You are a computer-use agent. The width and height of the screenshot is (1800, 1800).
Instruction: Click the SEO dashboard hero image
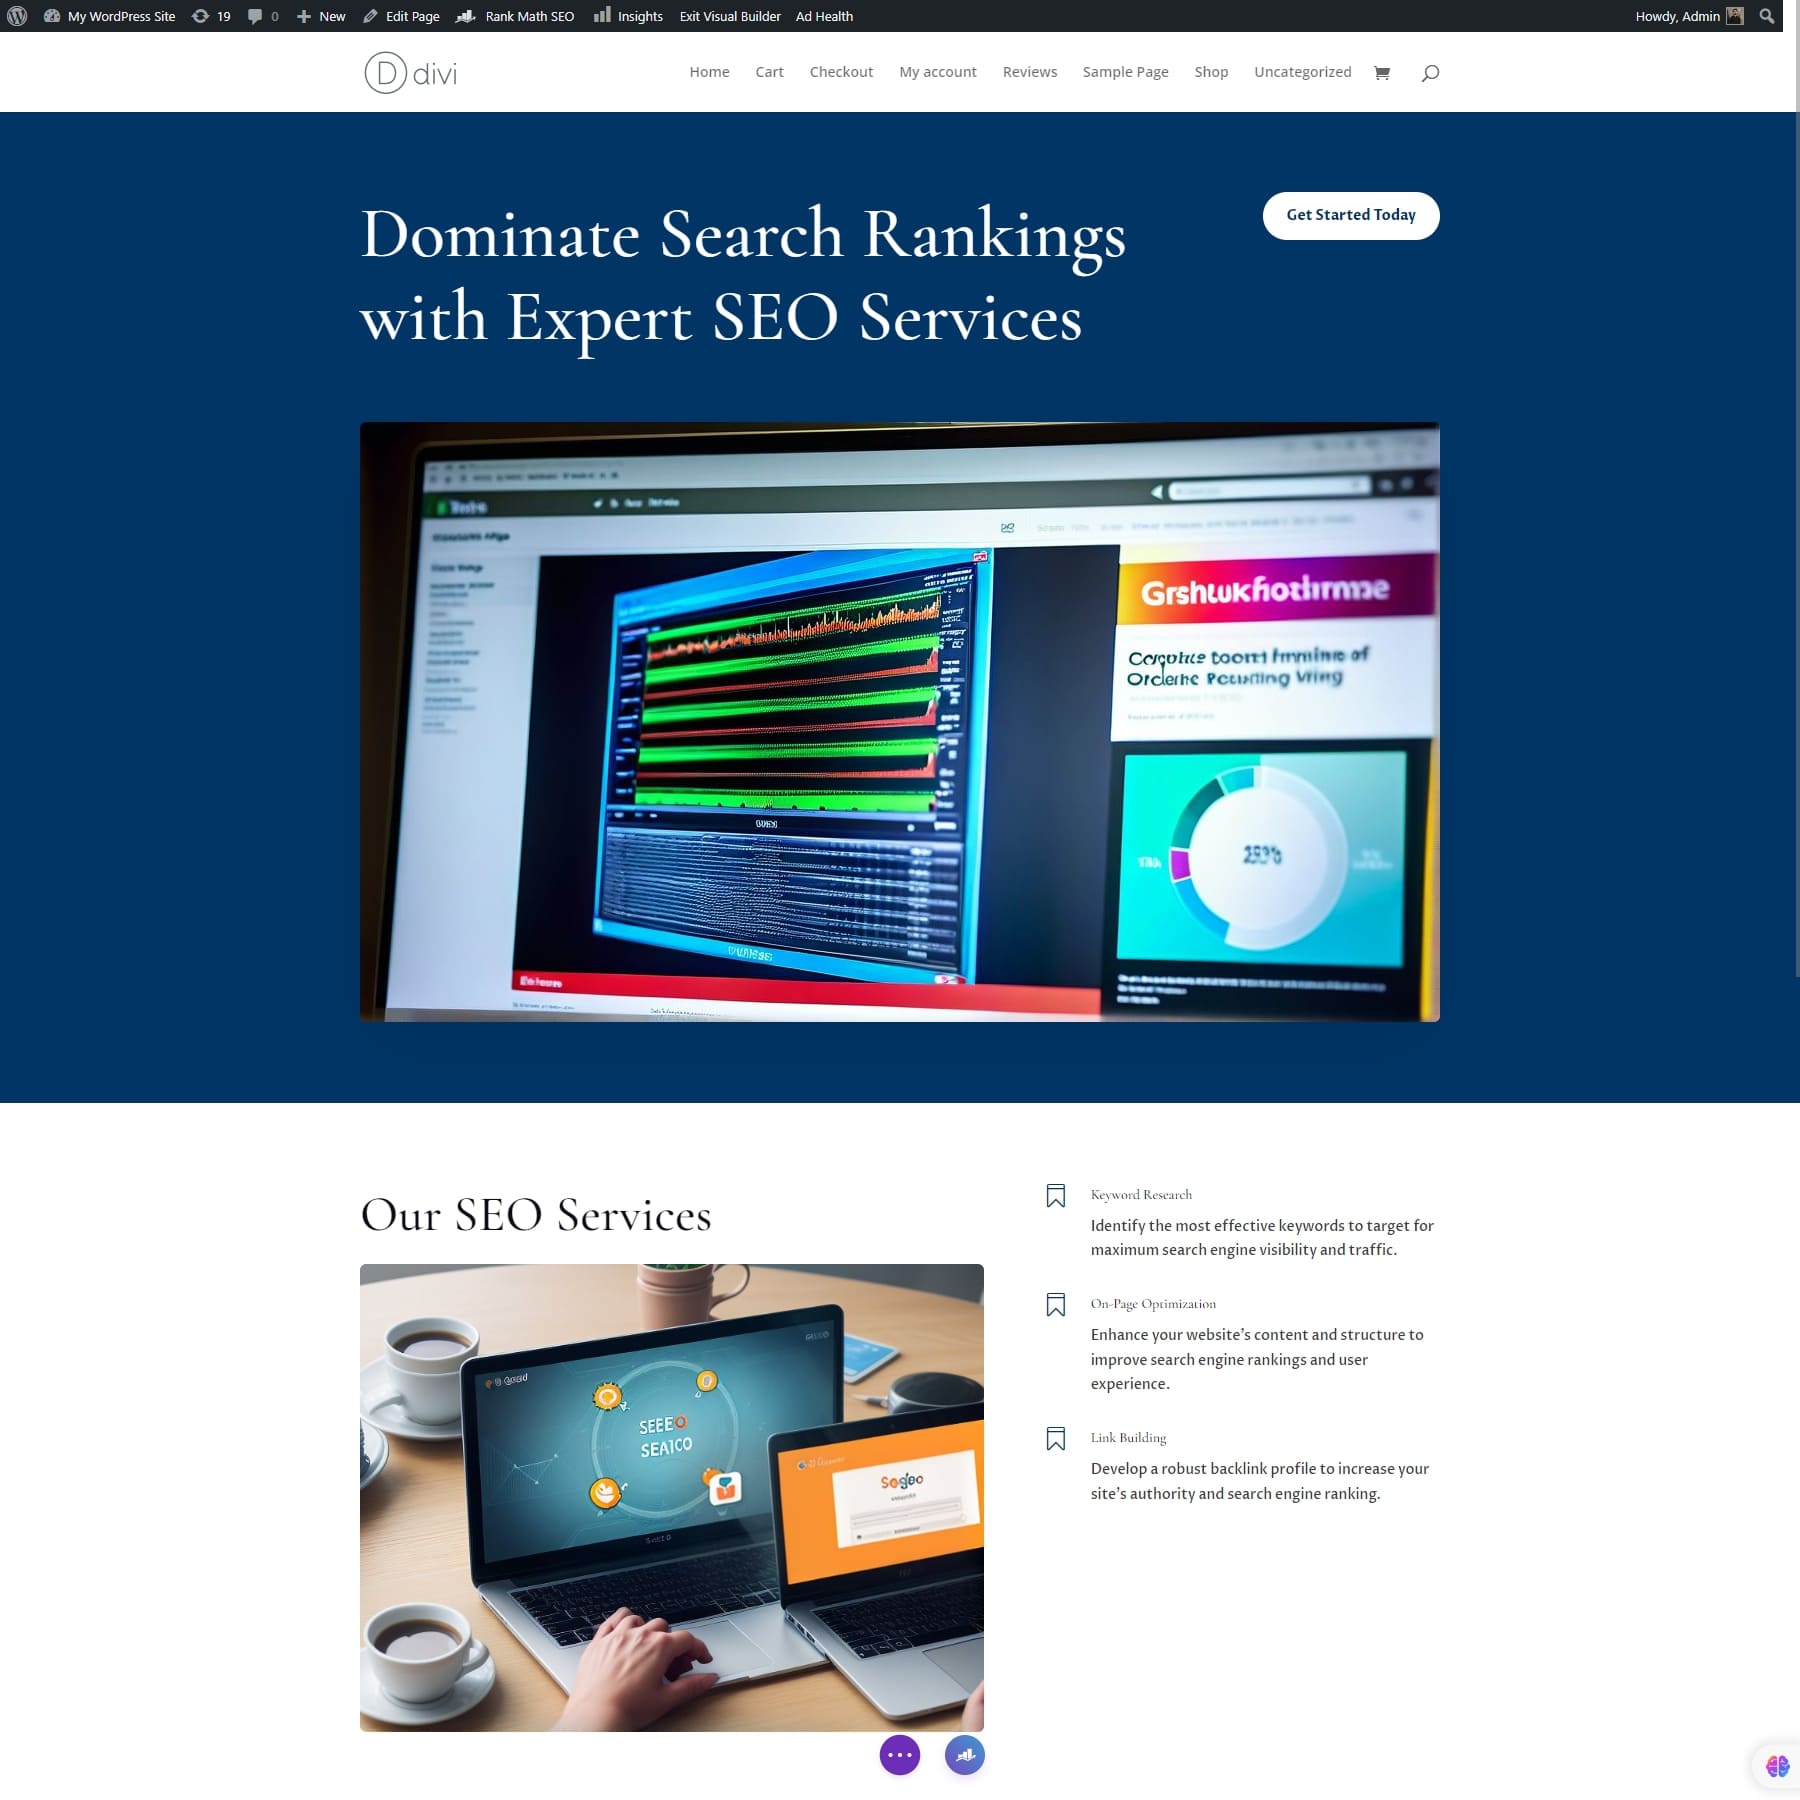899,720
